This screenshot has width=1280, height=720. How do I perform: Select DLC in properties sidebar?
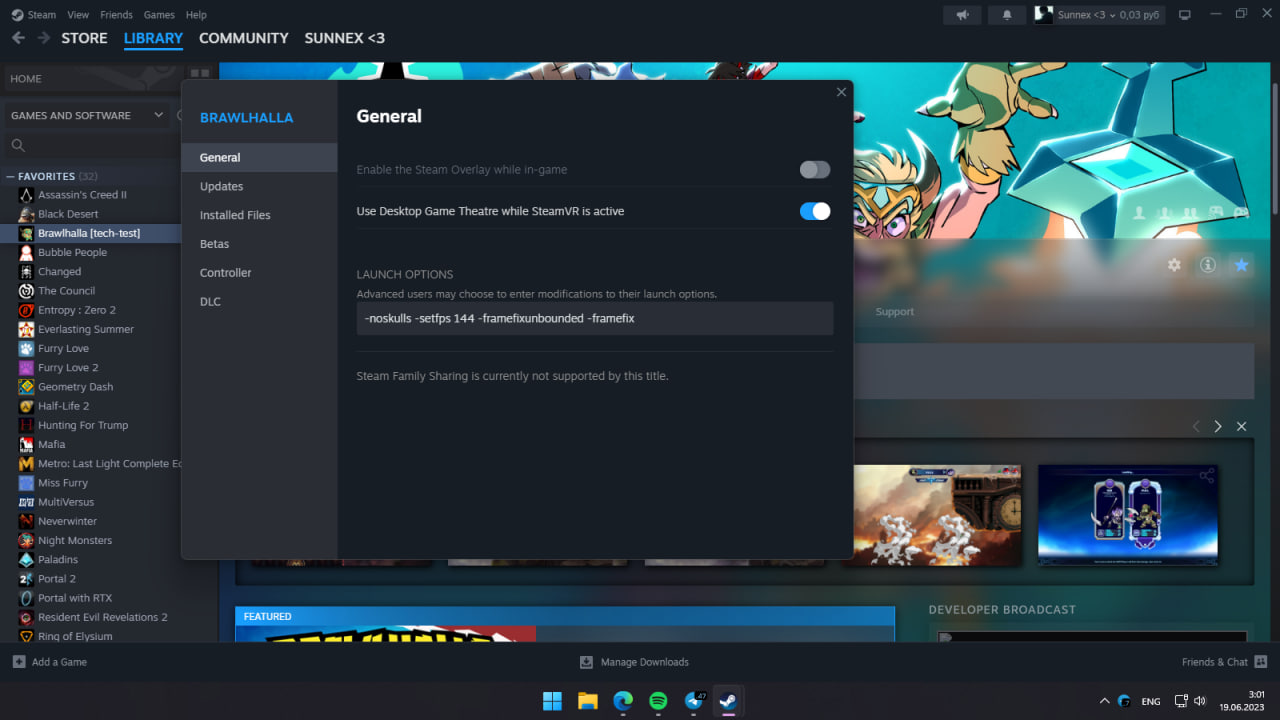coord(260,302)
